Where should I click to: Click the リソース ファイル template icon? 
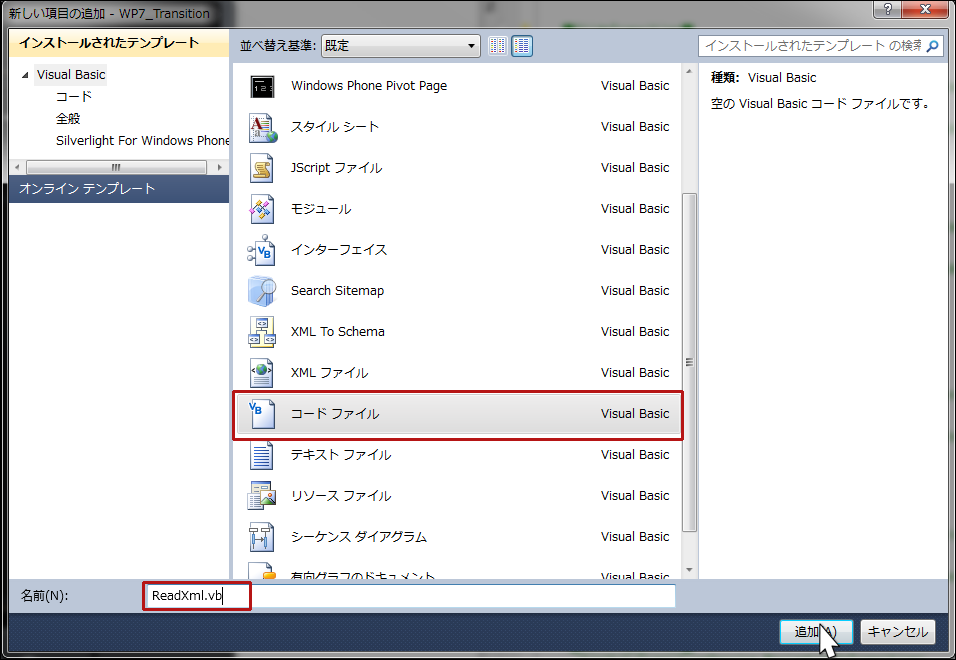click(262, 495)
